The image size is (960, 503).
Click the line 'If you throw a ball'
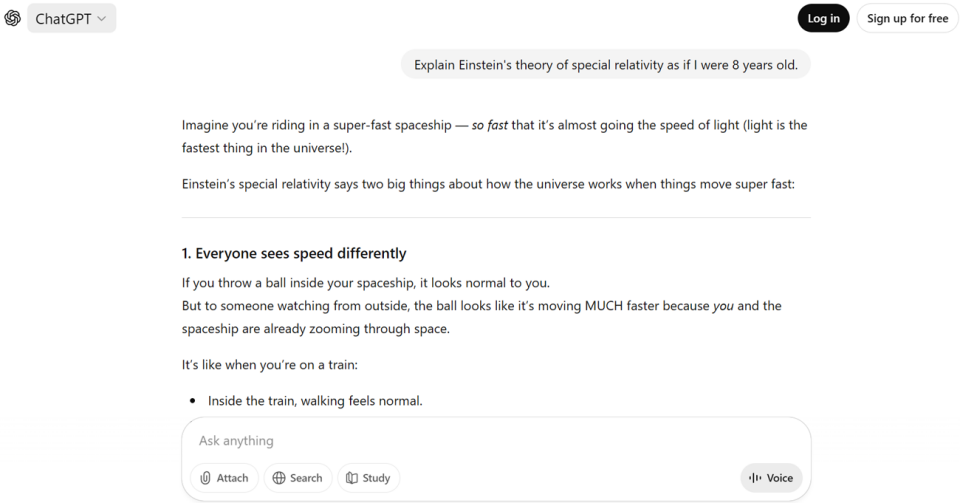coord(365,282)
